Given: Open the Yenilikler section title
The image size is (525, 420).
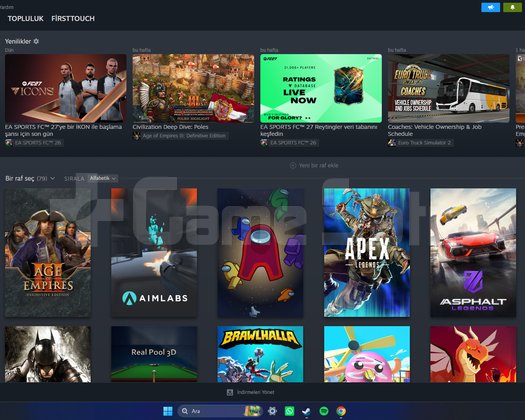Looking at the screenshot, I should click(18, 41).
